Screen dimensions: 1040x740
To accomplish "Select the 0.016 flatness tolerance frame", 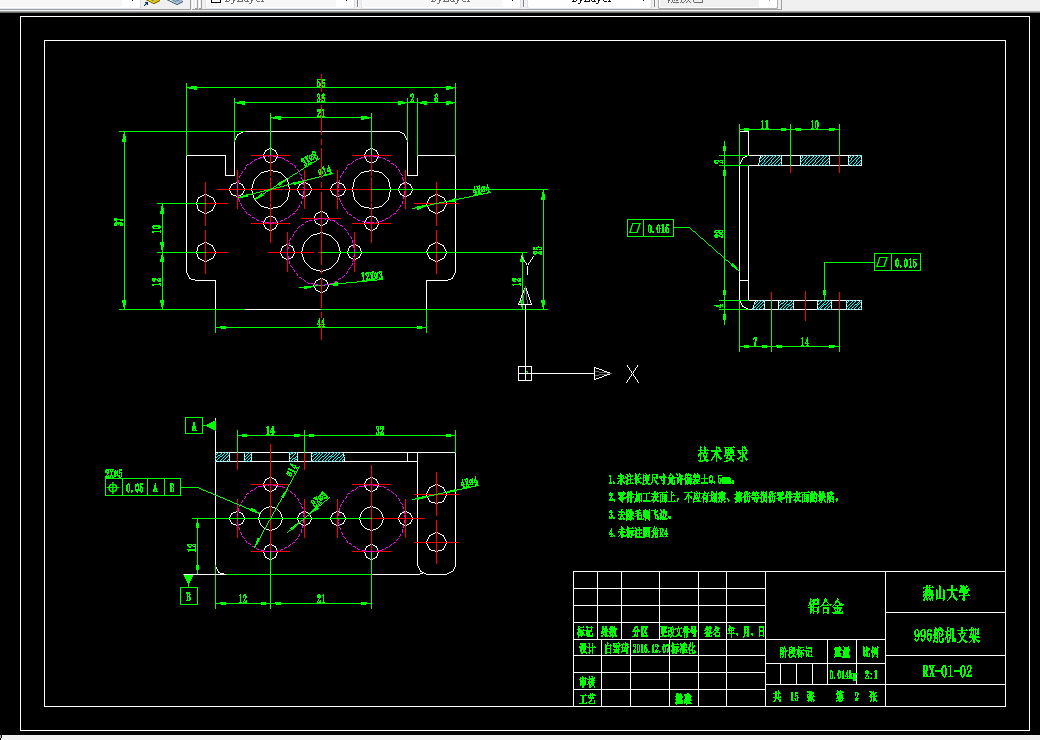I will [650, 229].
